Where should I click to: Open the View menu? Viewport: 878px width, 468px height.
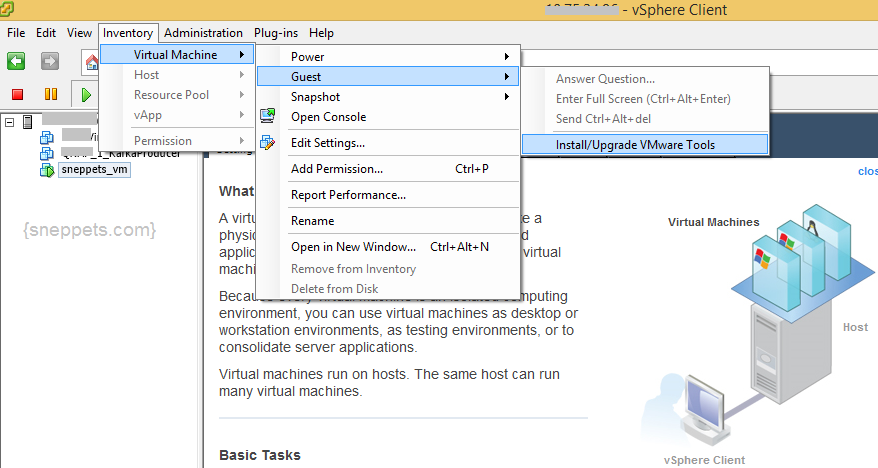80,33
